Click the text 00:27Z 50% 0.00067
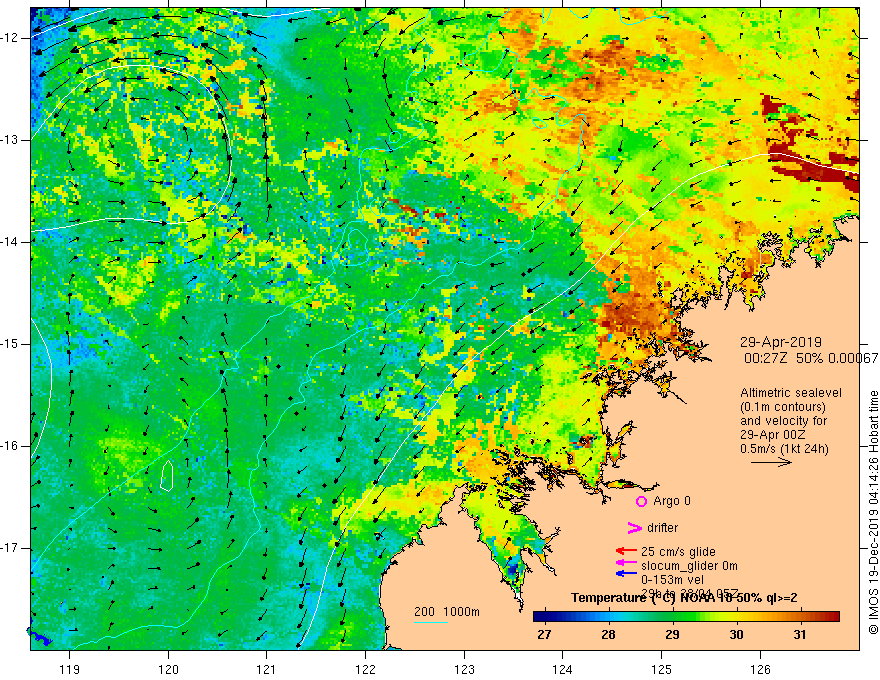 pos(811,359)
